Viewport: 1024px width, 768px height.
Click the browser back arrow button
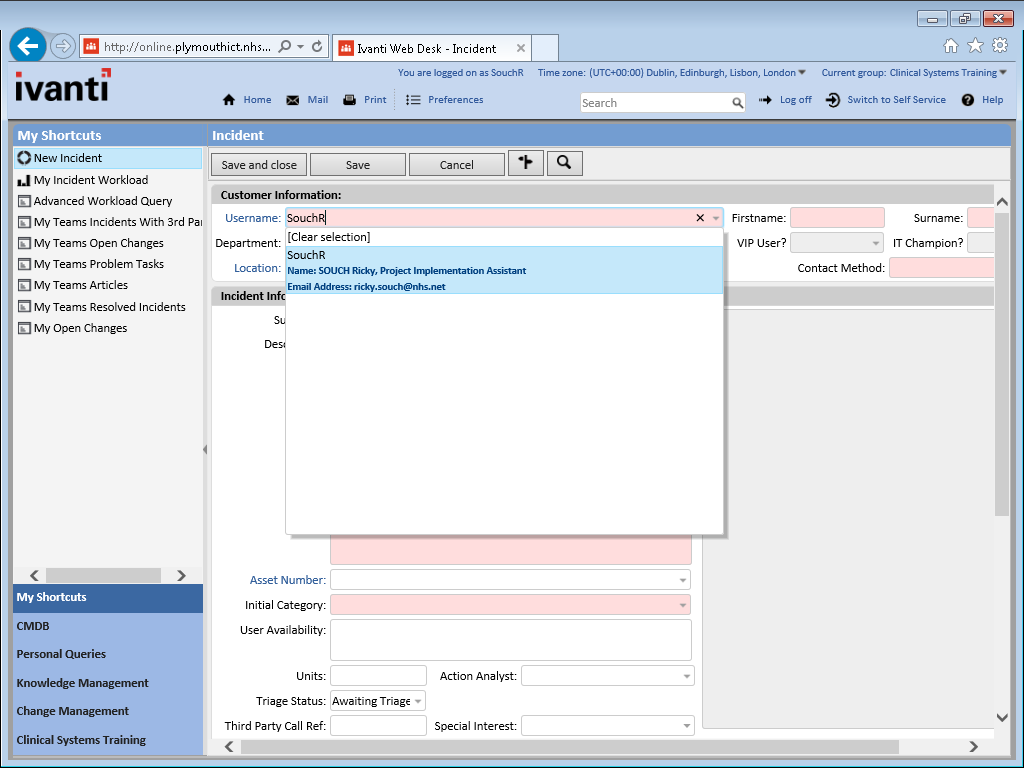(28, 46)
